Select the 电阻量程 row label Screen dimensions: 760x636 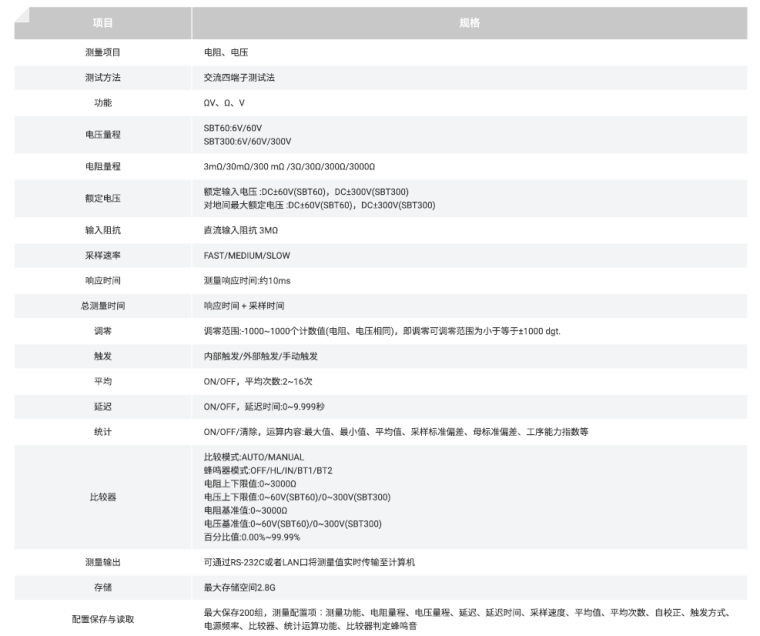coord(103,166)
